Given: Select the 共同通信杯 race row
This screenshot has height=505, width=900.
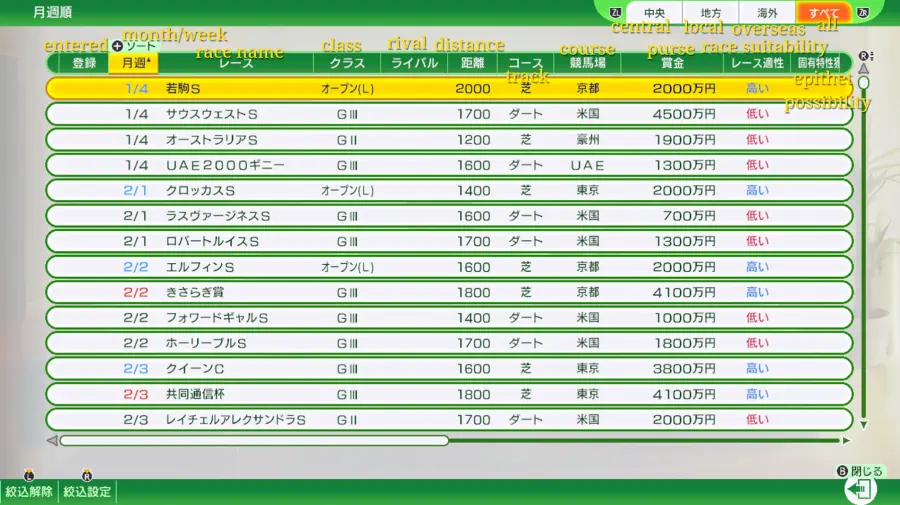Looking at the screenshot, I should tap(448, 394).
